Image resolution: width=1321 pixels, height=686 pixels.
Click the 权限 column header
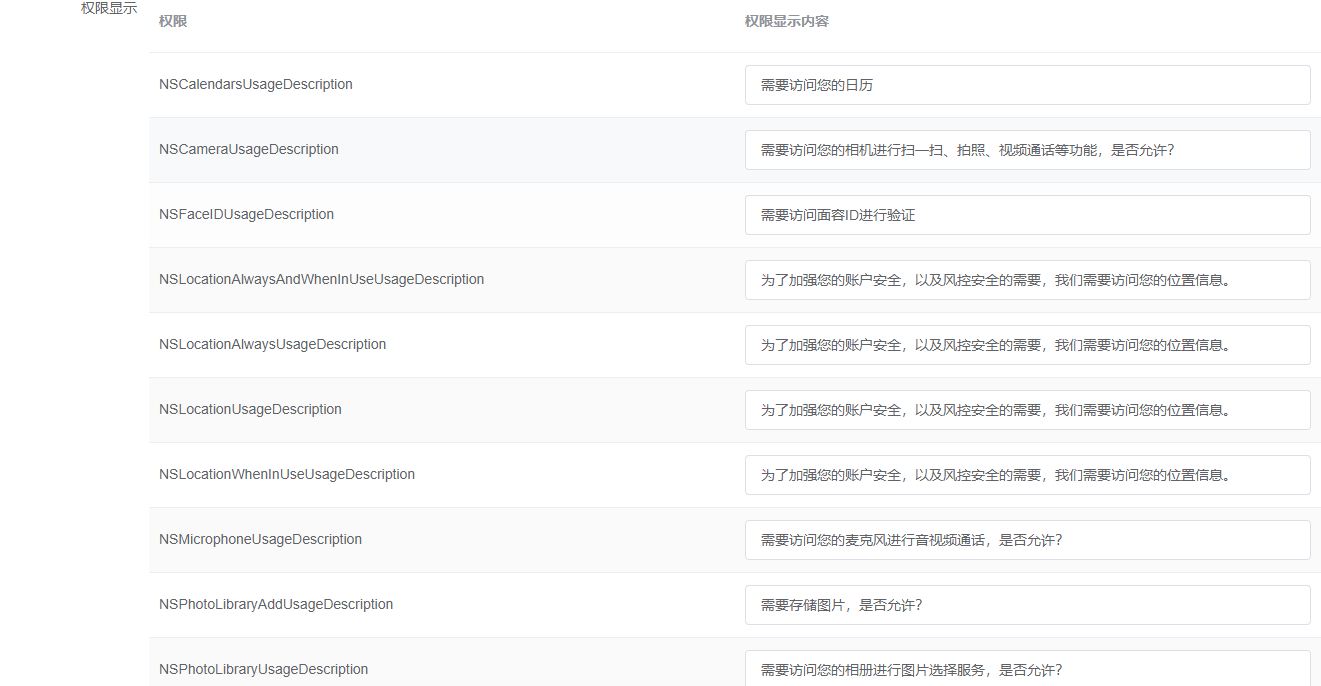point(173,21)
